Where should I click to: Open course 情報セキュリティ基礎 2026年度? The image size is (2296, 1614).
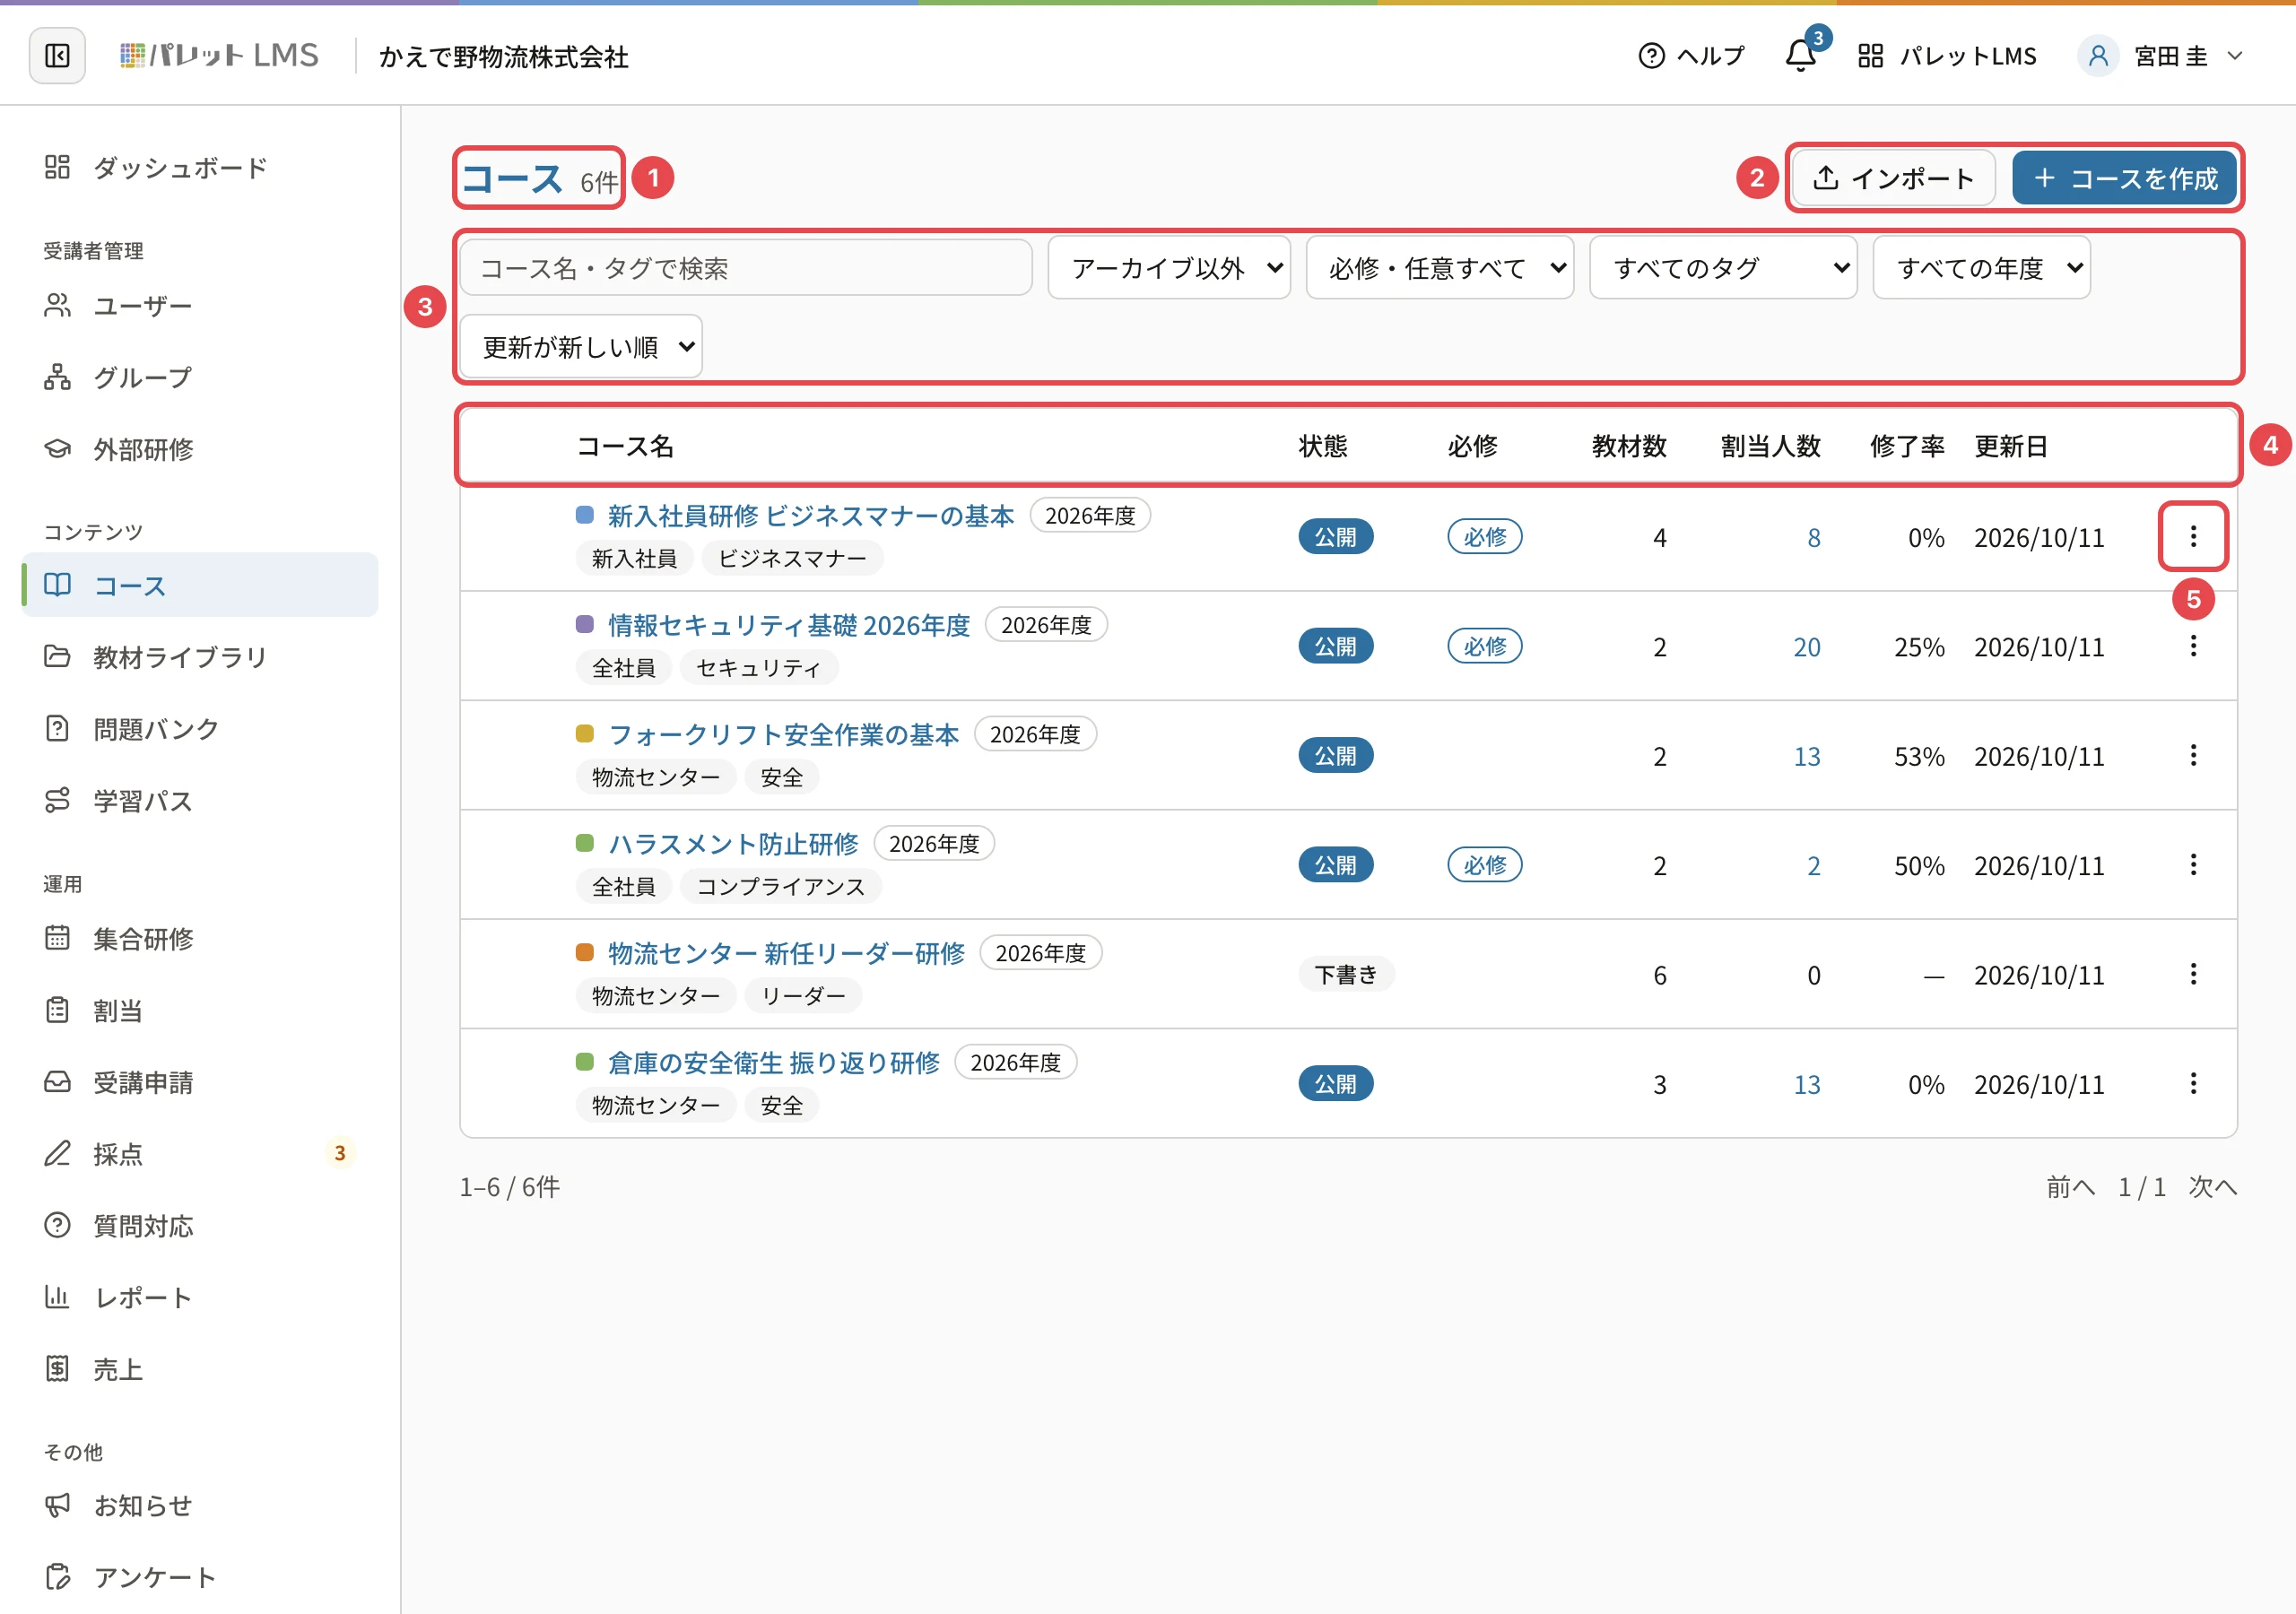tap(789, 626)
